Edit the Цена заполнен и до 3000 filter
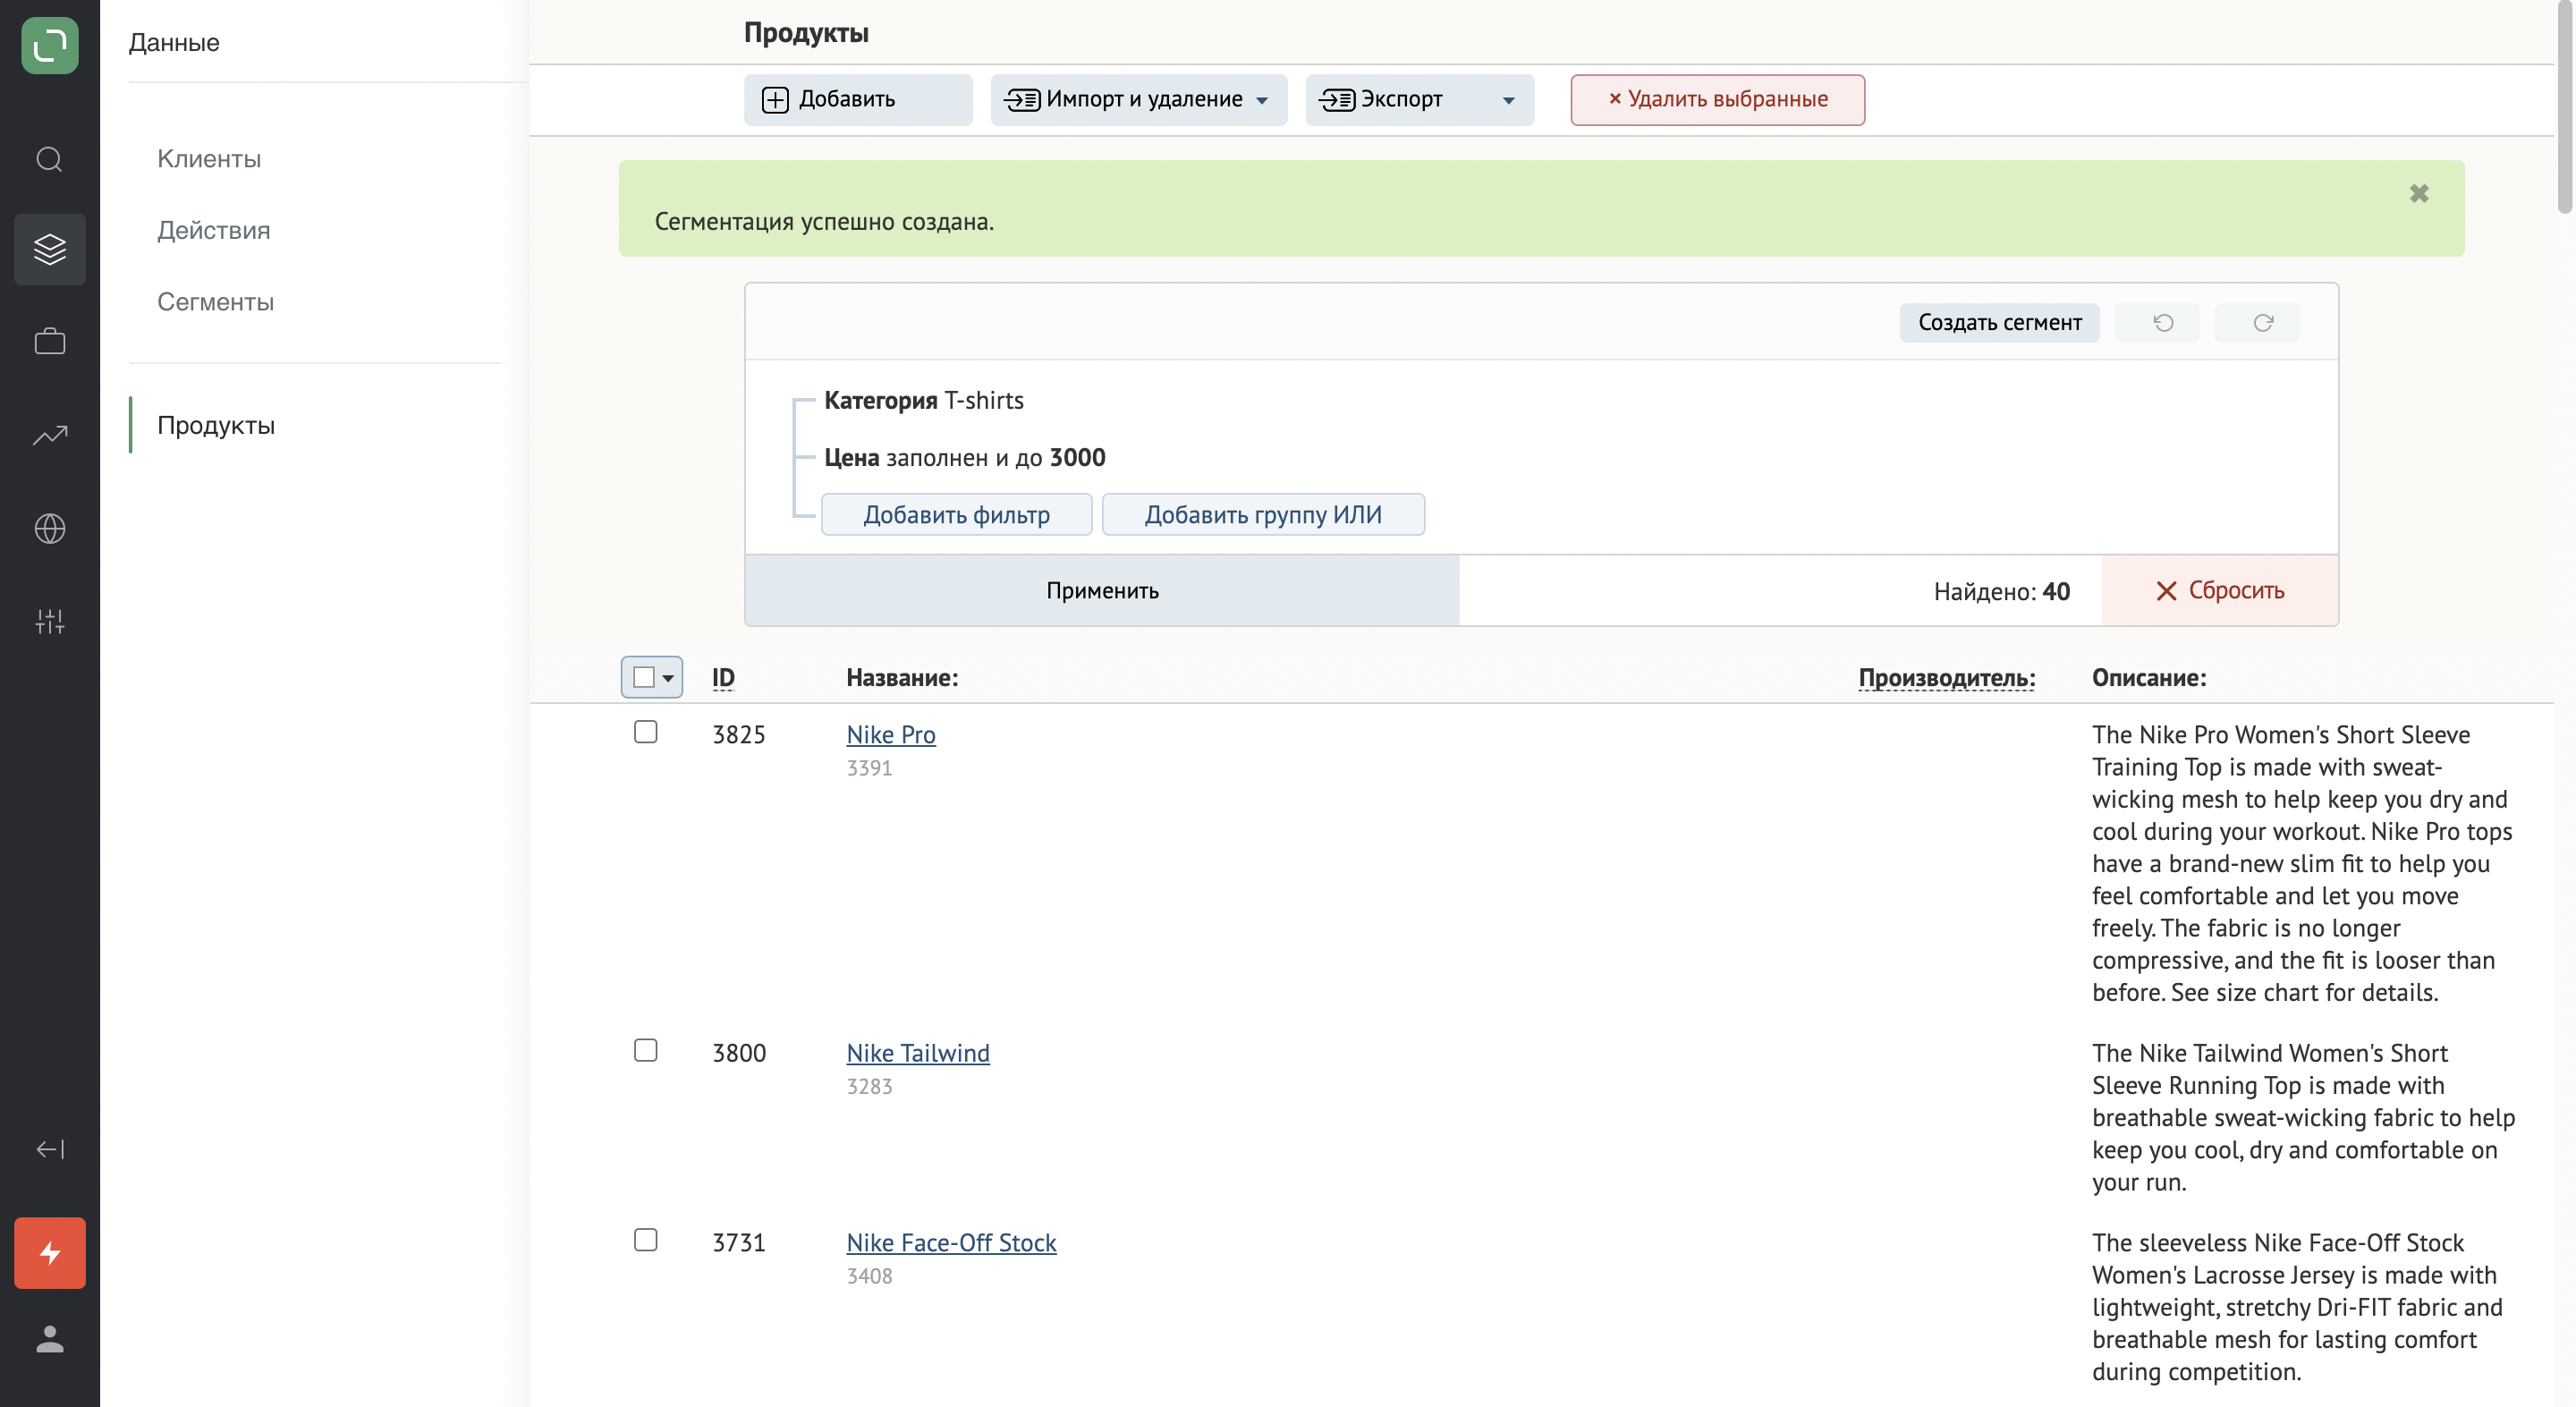2576x1407 pixels. 964,457
